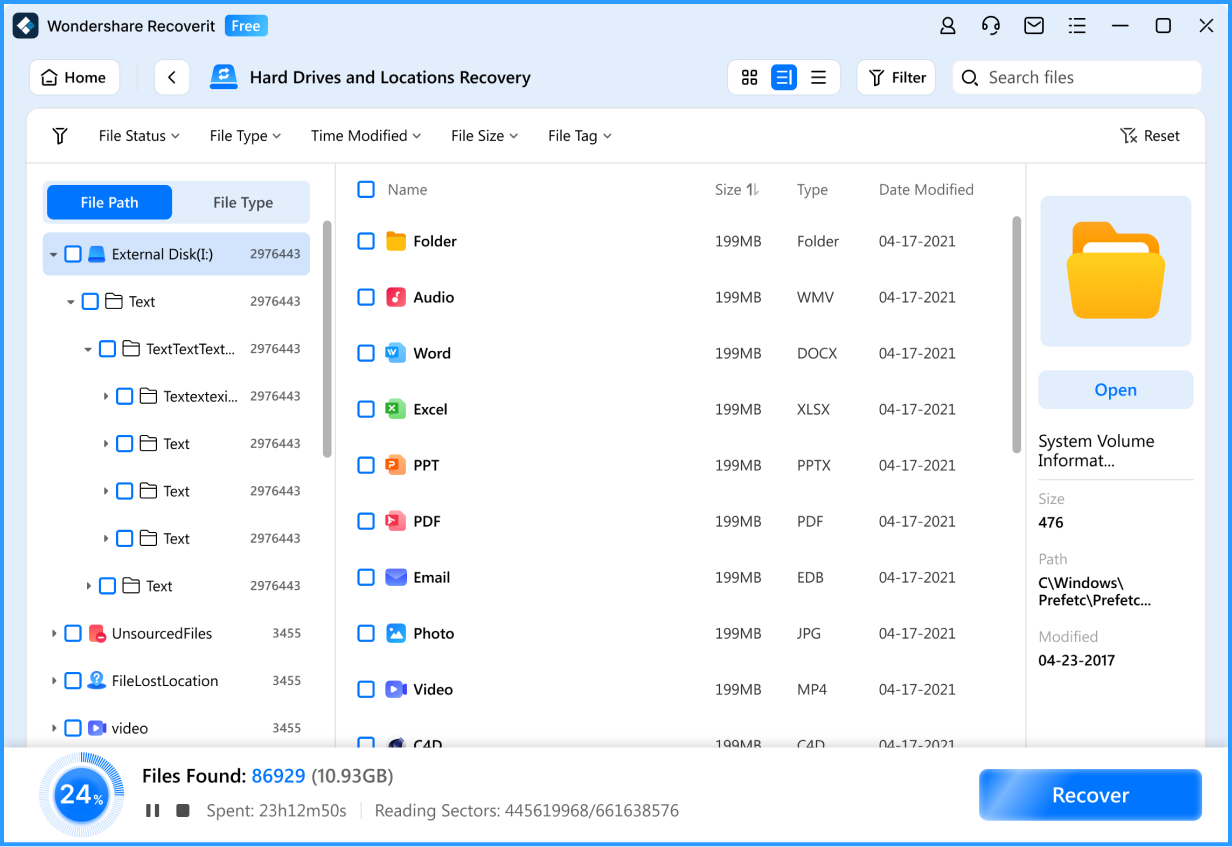Check the Folder row checkbox

point(366,241)
